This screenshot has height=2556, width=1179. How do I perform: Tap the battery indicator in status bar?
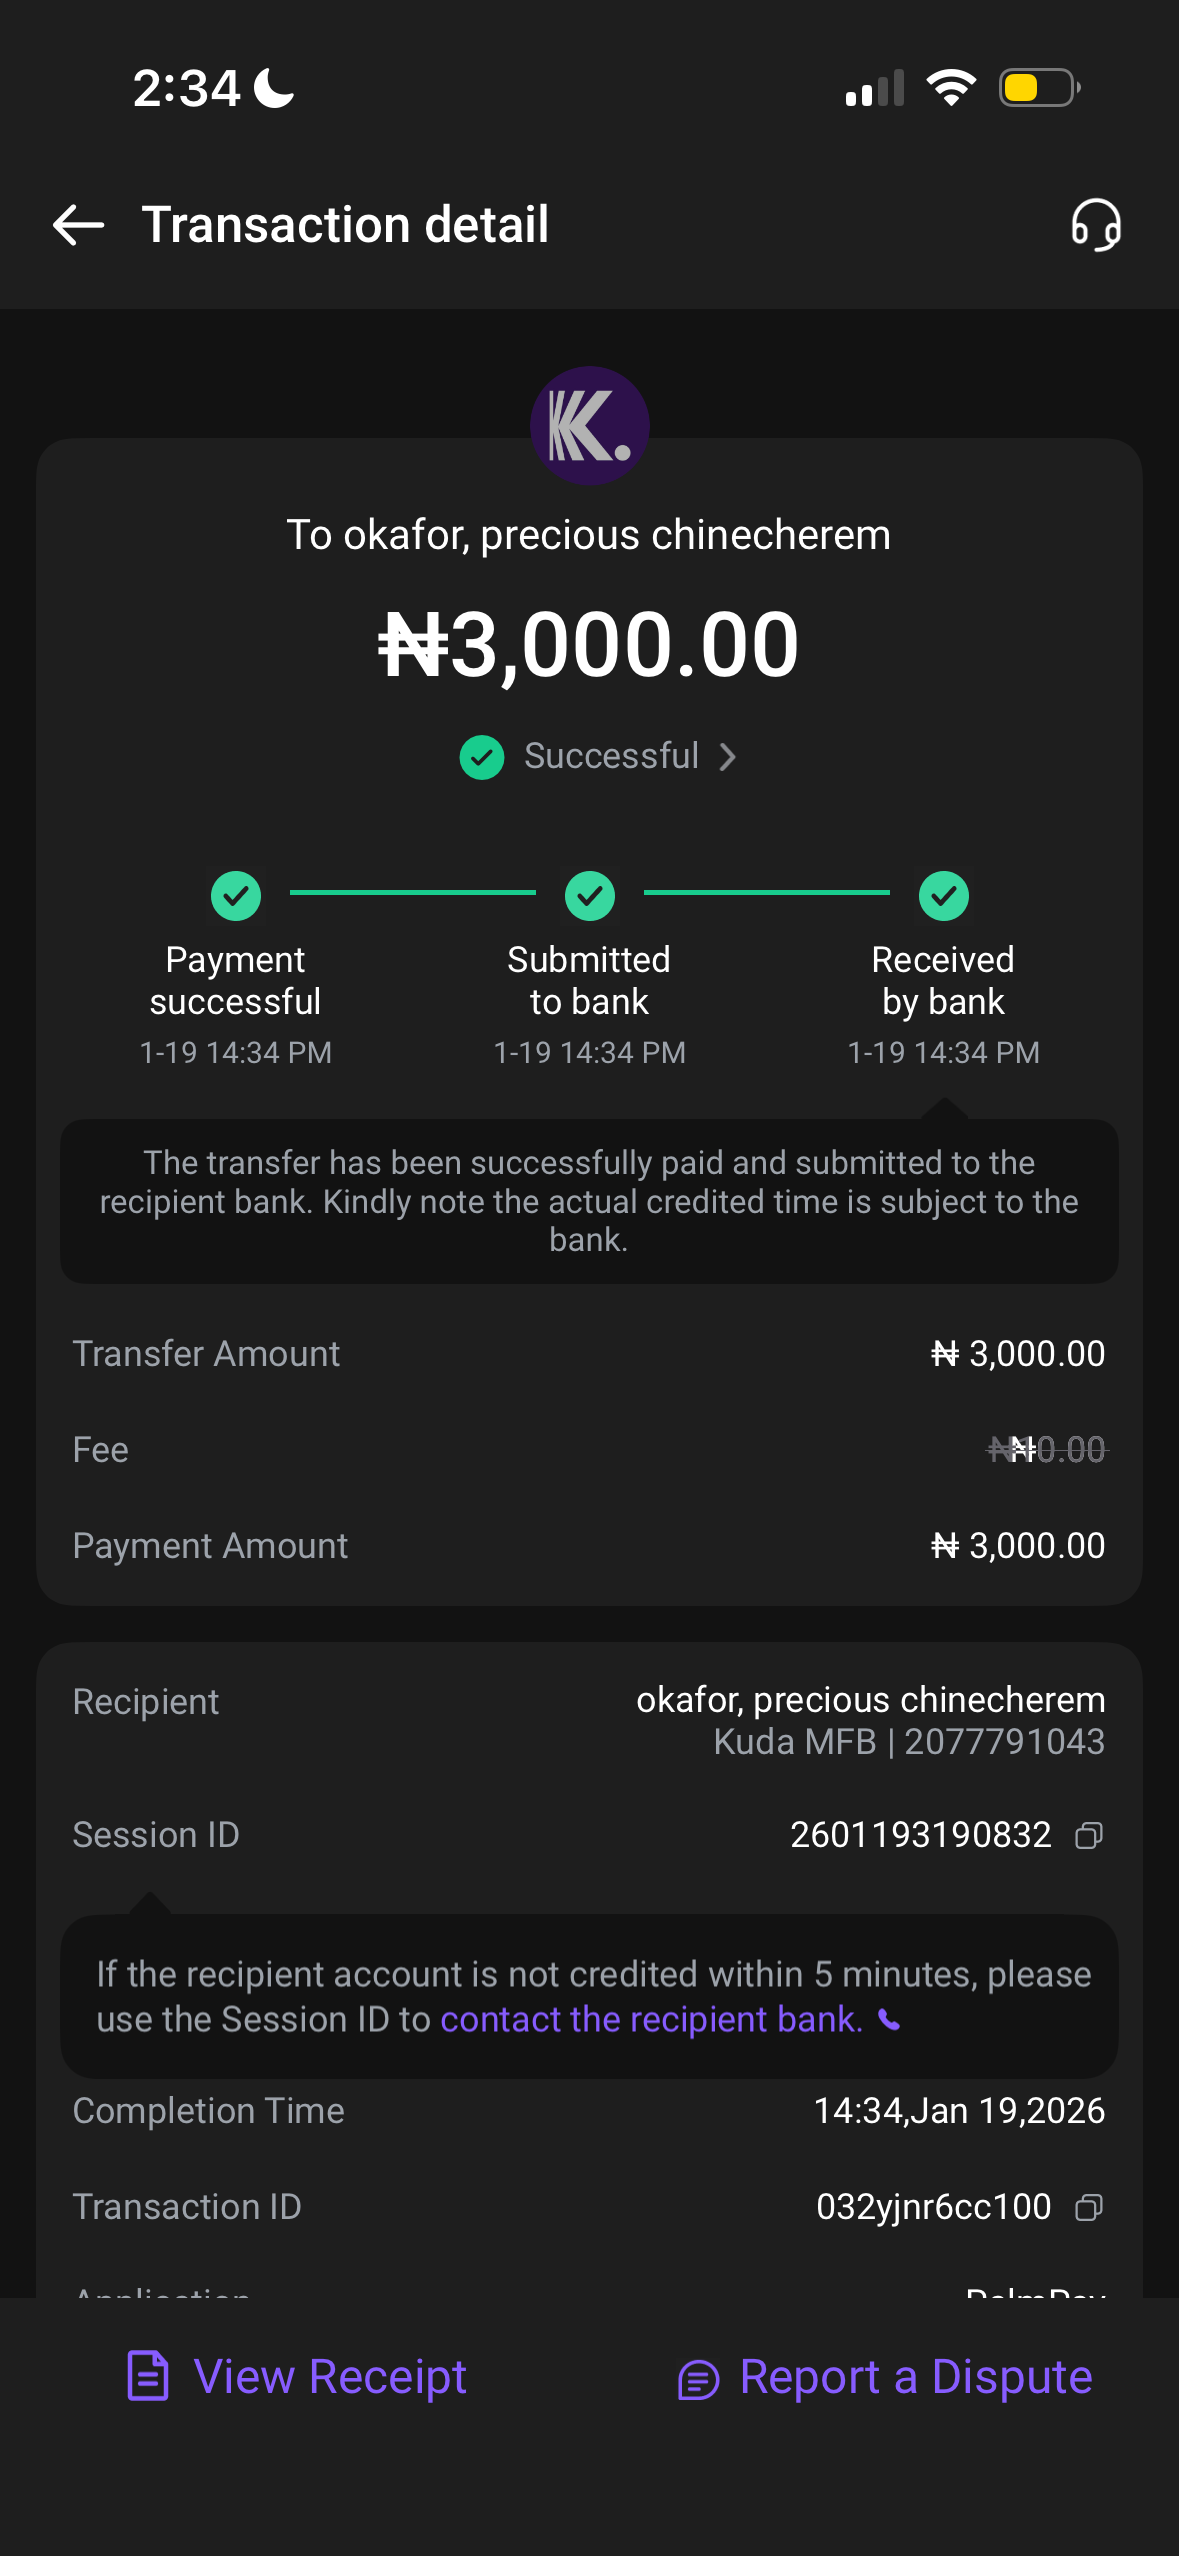click(1039, 88)
